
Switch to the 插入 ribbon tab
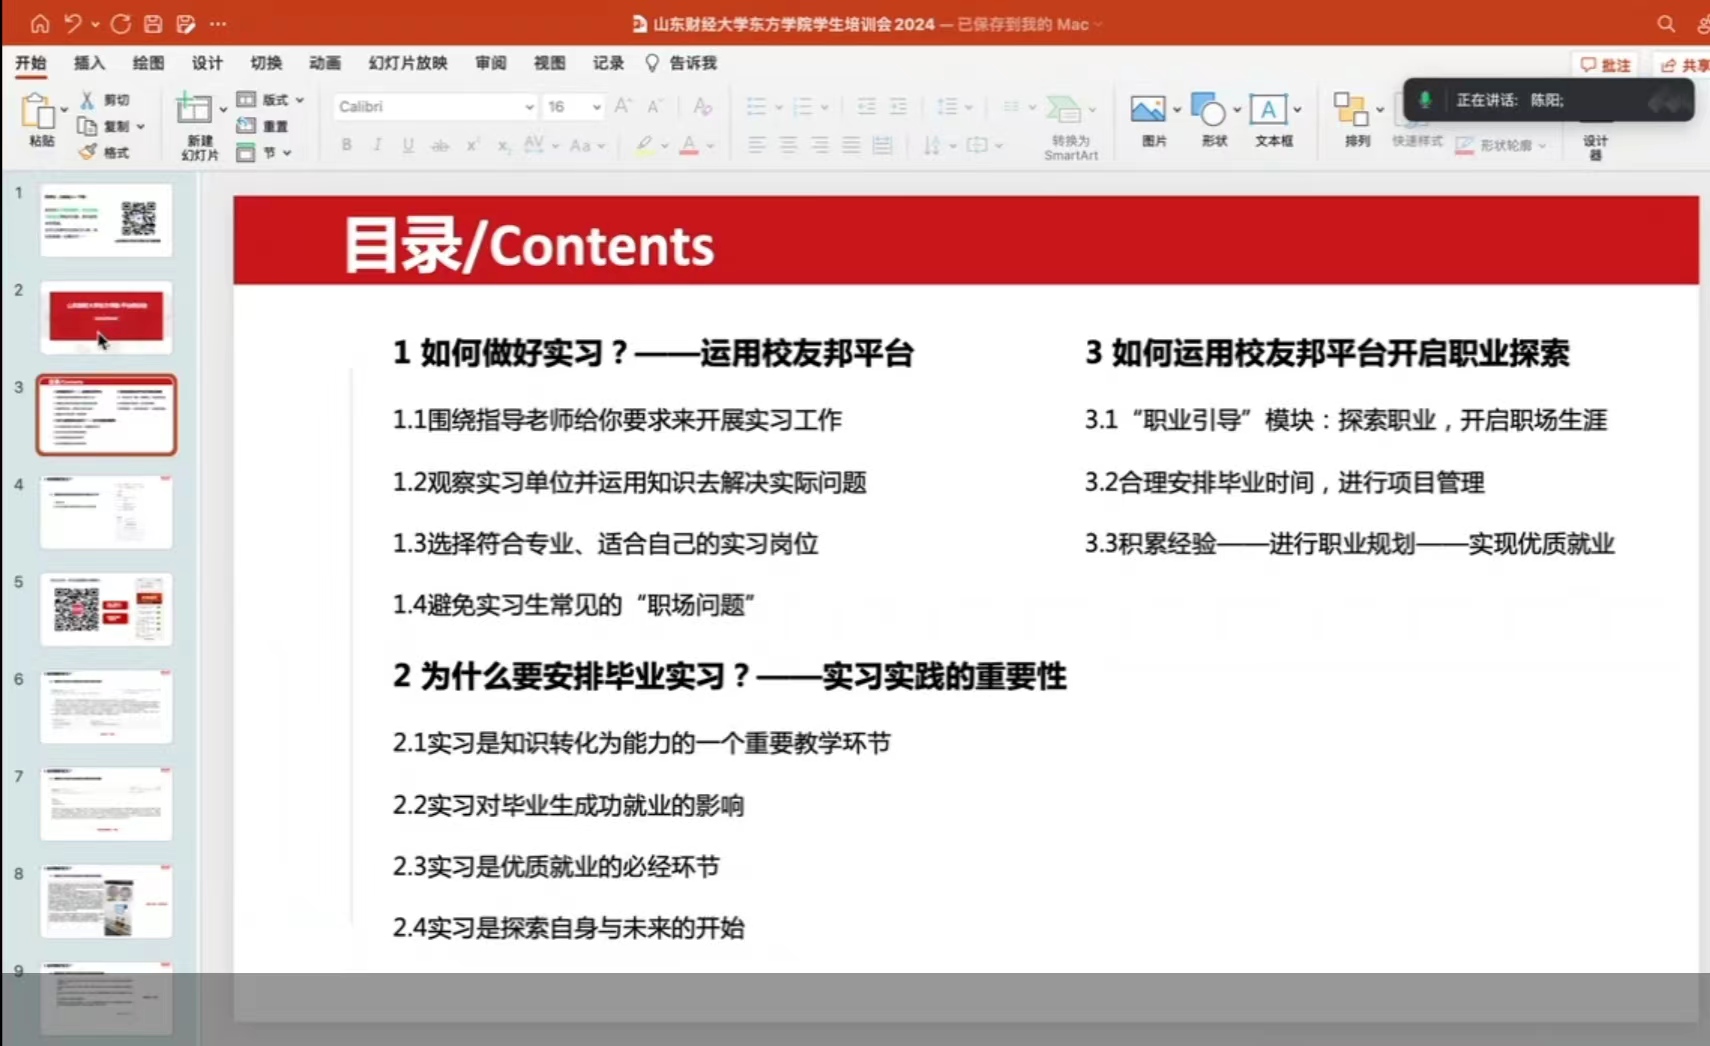pyautogui.click(x=89, y=63)
